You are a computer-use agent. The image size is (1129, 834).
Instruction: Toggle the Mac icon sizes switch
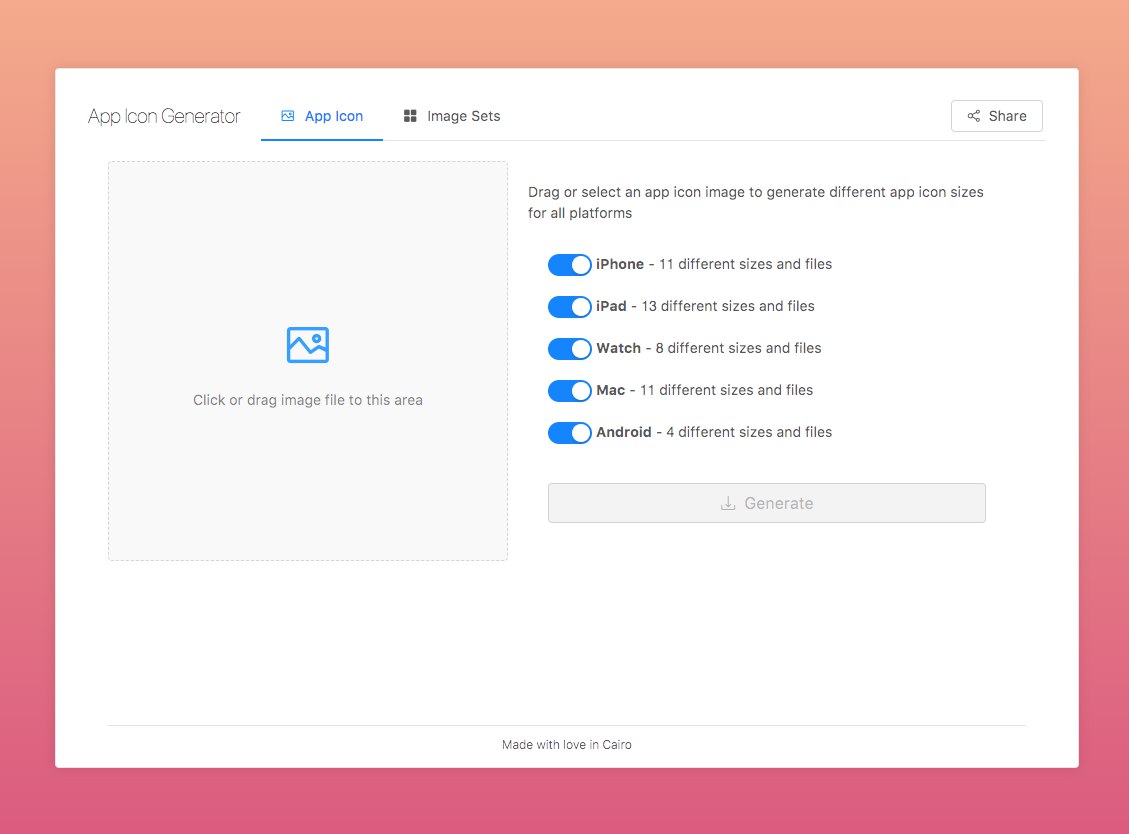570,391
